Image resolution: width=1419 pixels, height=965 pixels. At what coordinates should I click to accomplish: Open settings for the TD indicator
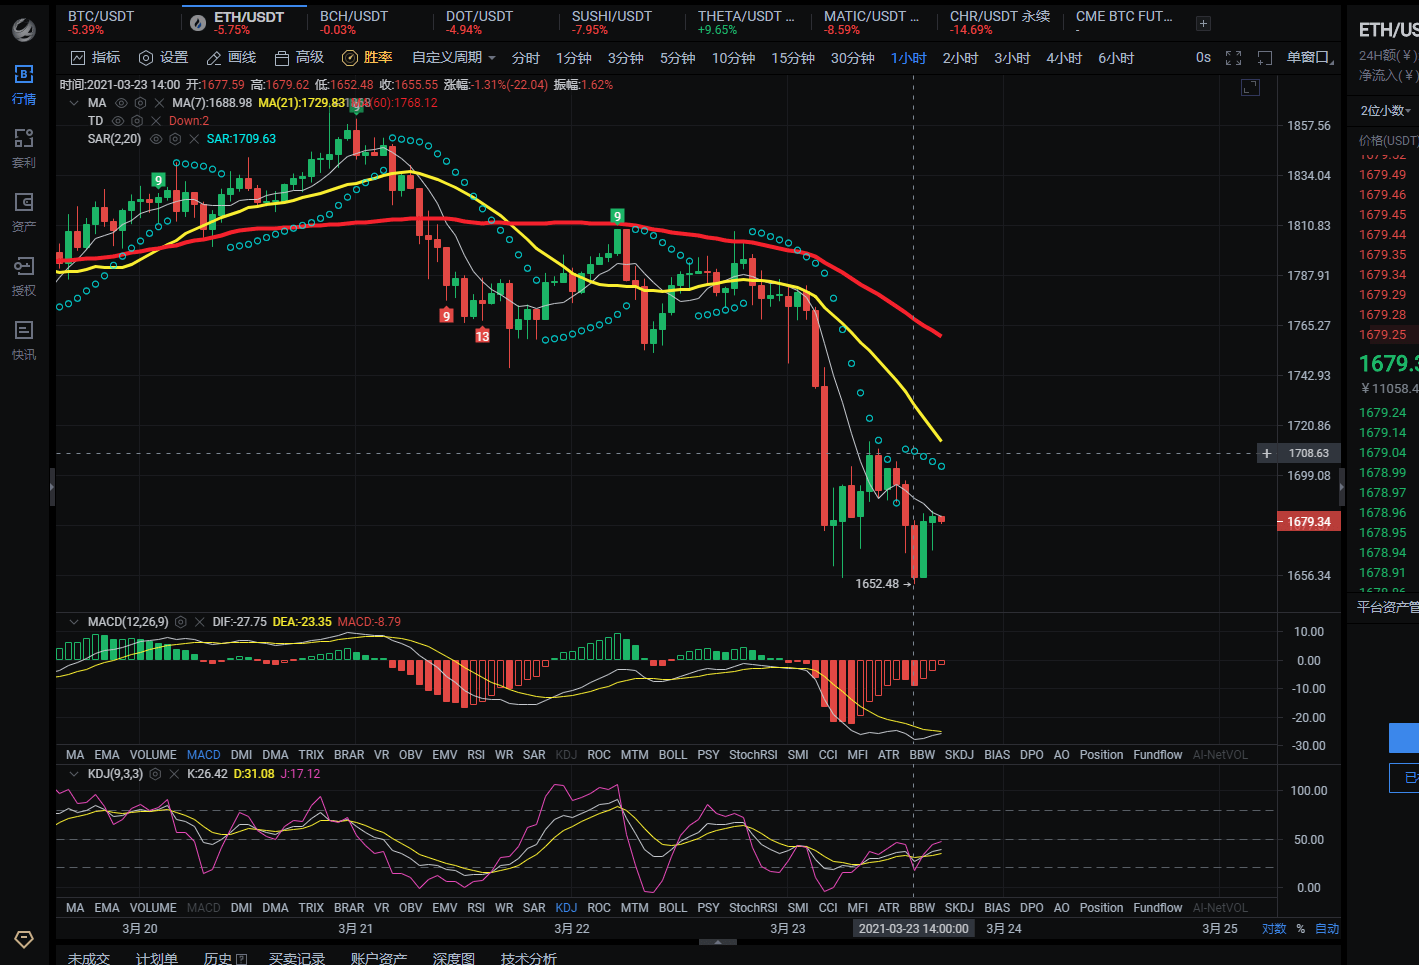point(137,121)
